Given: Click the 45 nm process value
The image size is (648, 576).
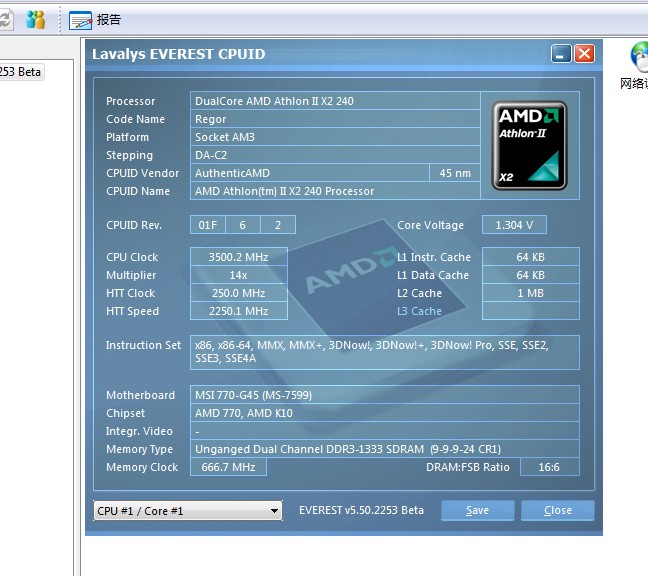Looking at the screenshot, I should click(455, 173).
